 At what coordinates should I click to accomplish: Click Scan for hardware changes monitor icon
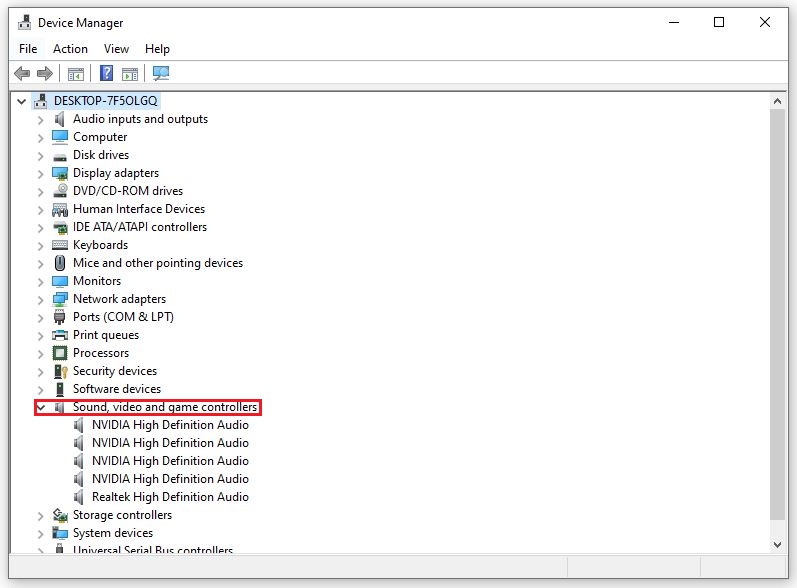161,74
